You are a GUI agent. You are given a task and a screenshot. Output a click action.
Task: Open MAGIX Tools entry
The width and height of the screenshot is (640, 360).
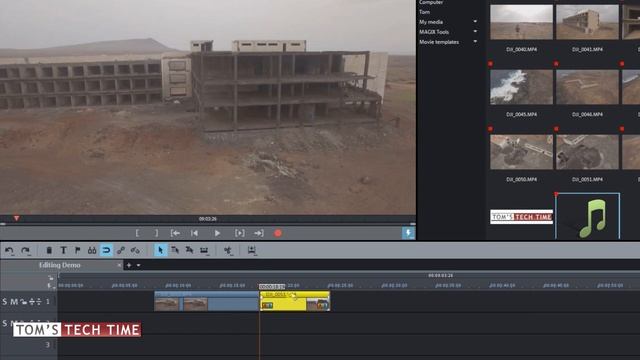pos(434,32)
